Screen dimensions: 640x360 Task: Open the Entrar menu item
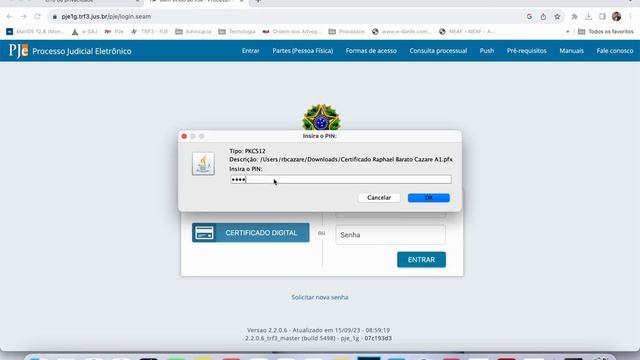point(251,51)
